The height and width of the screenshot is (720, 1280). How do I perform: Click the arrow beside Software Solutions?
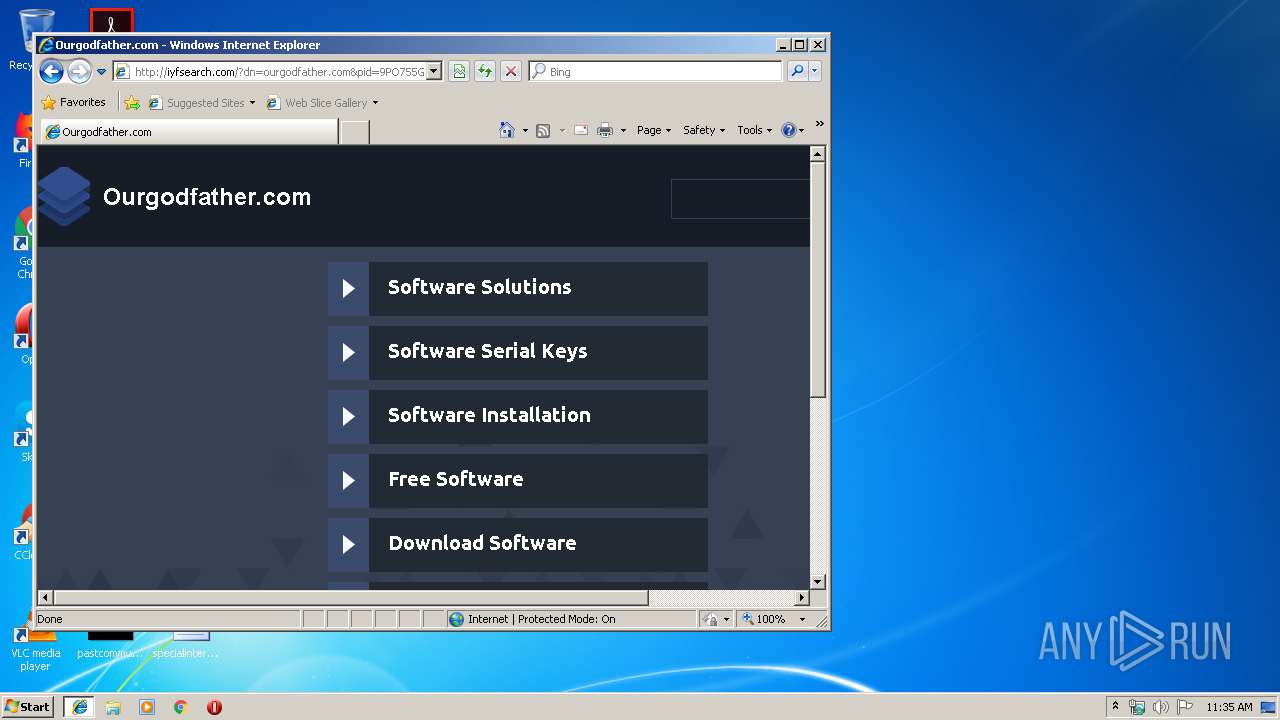click(x=348, y=288)
